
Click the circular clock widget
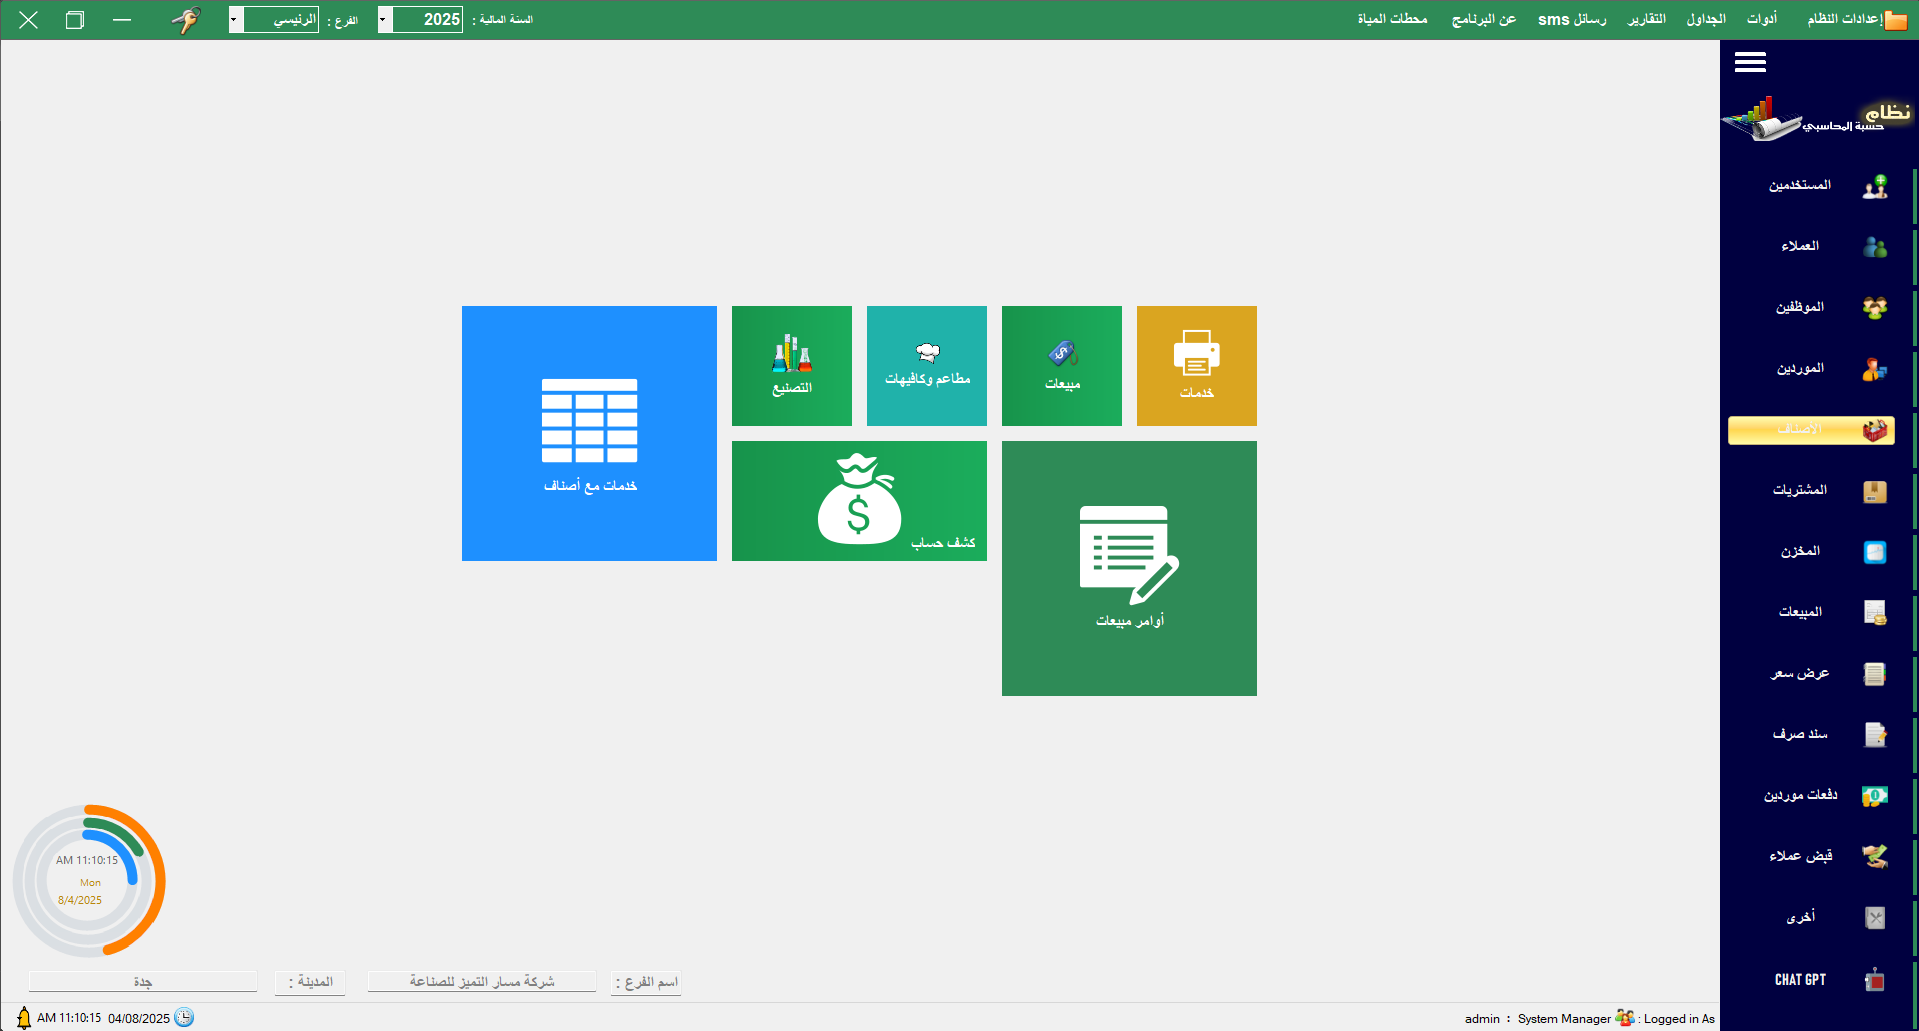(89, 881)
